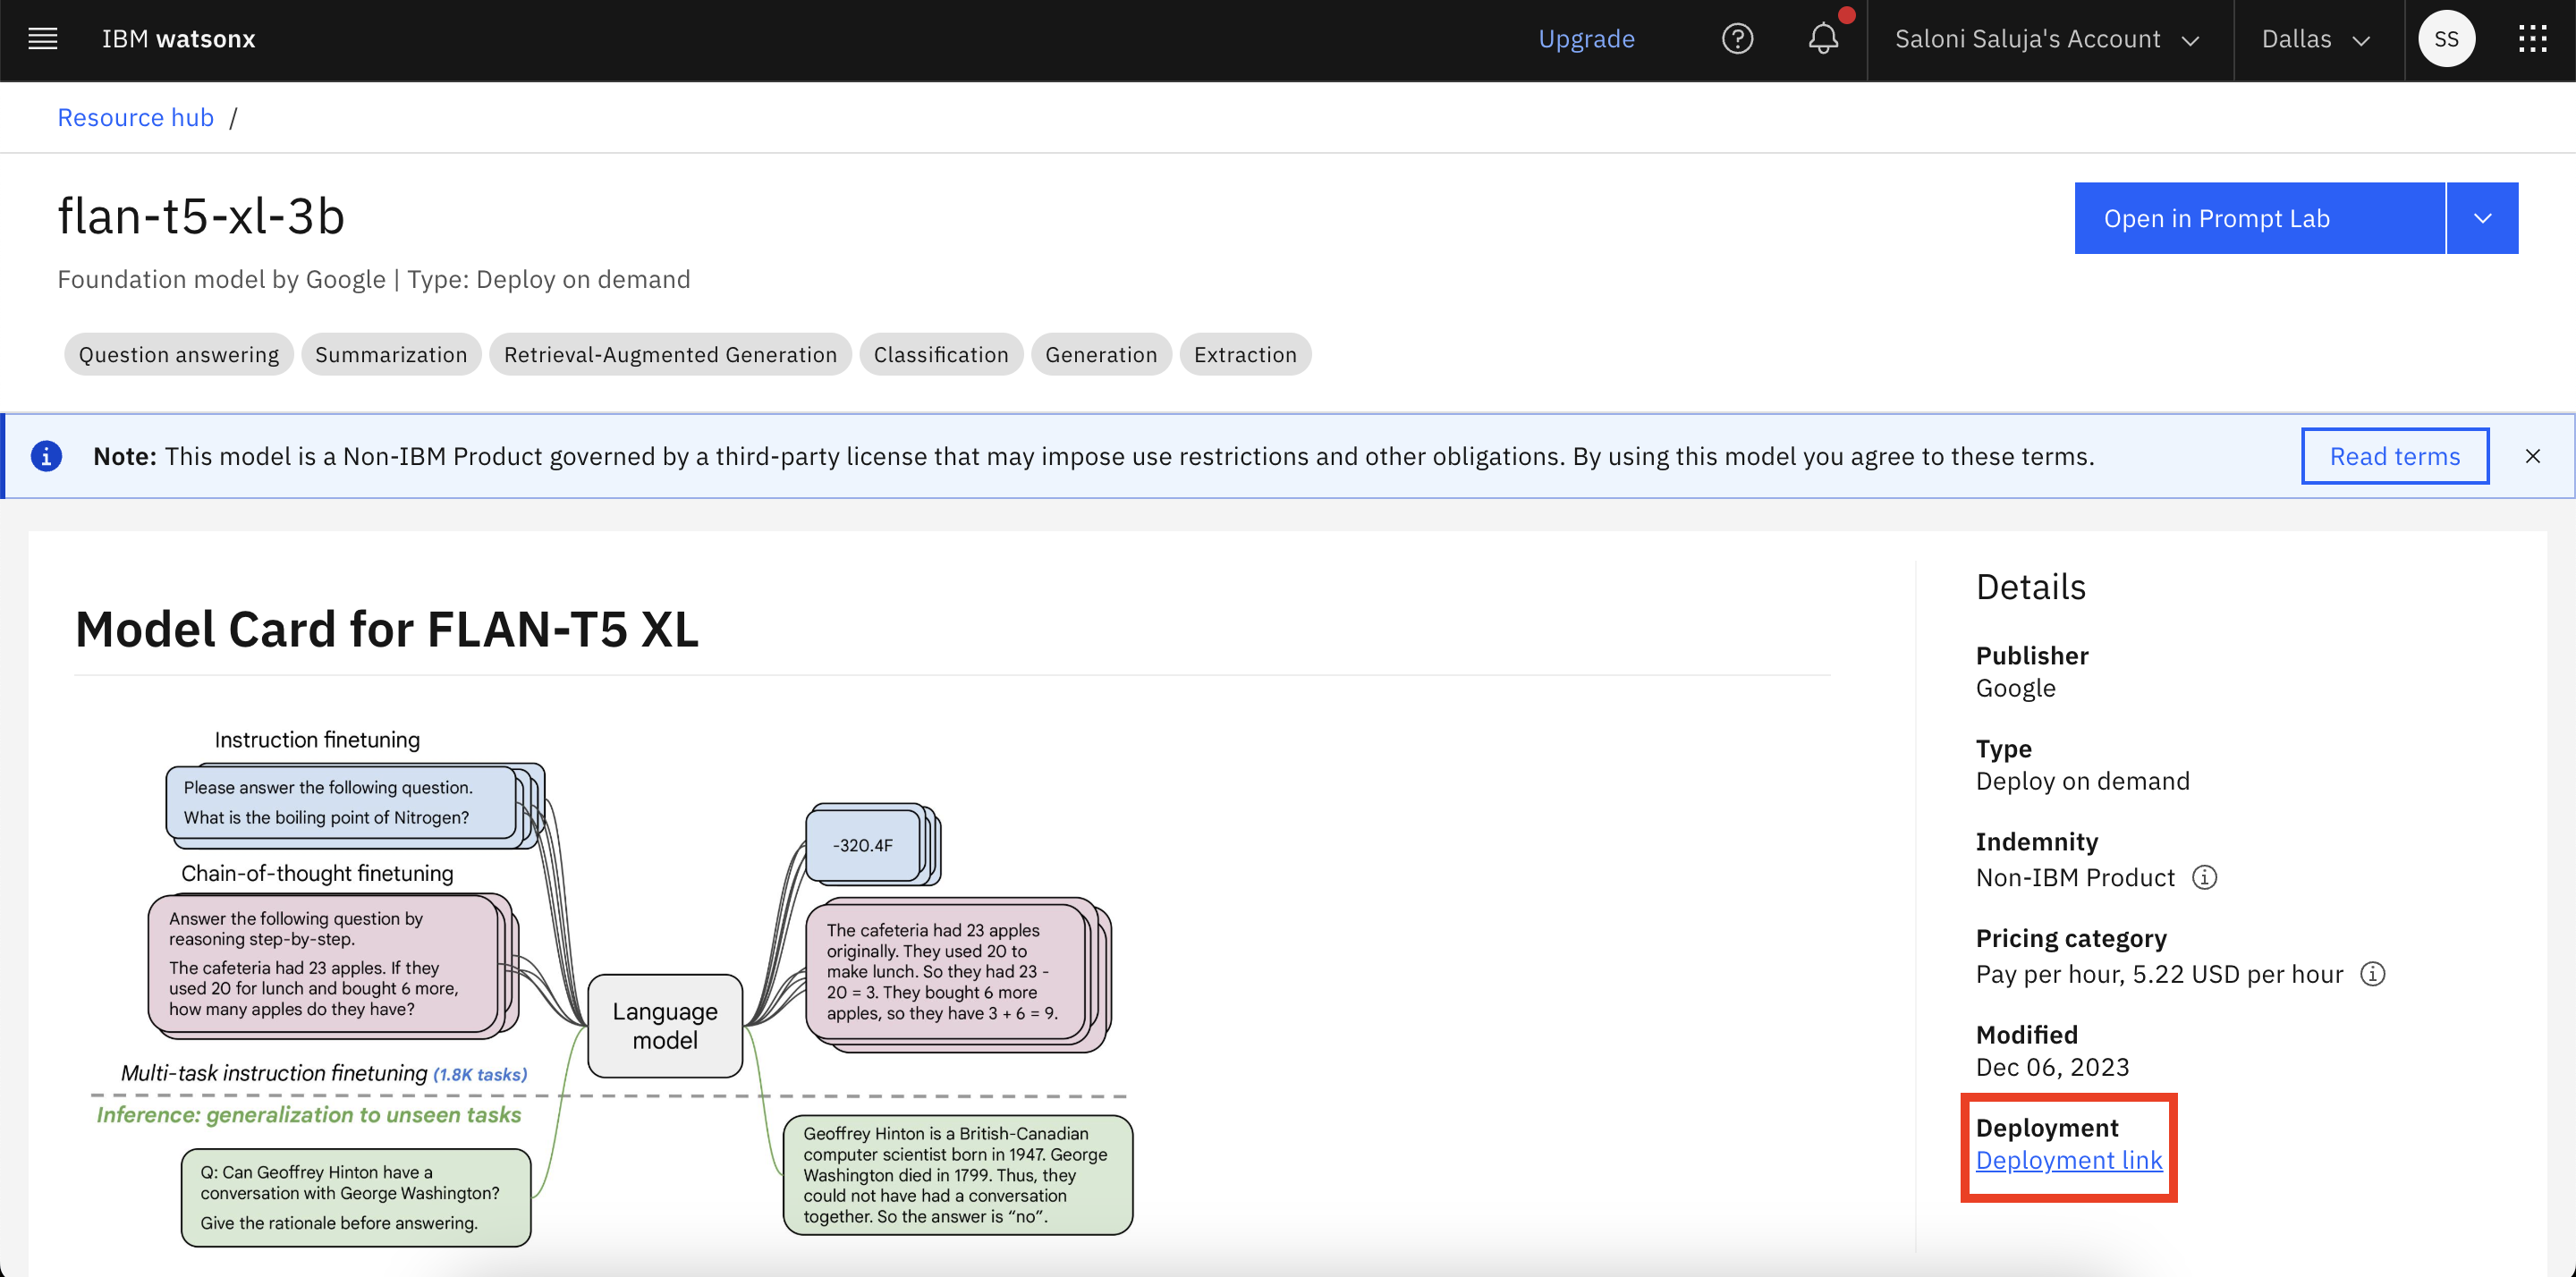2576x1277 pixels.
Task: Open the notifications bell
Action: pos(1823,39)
